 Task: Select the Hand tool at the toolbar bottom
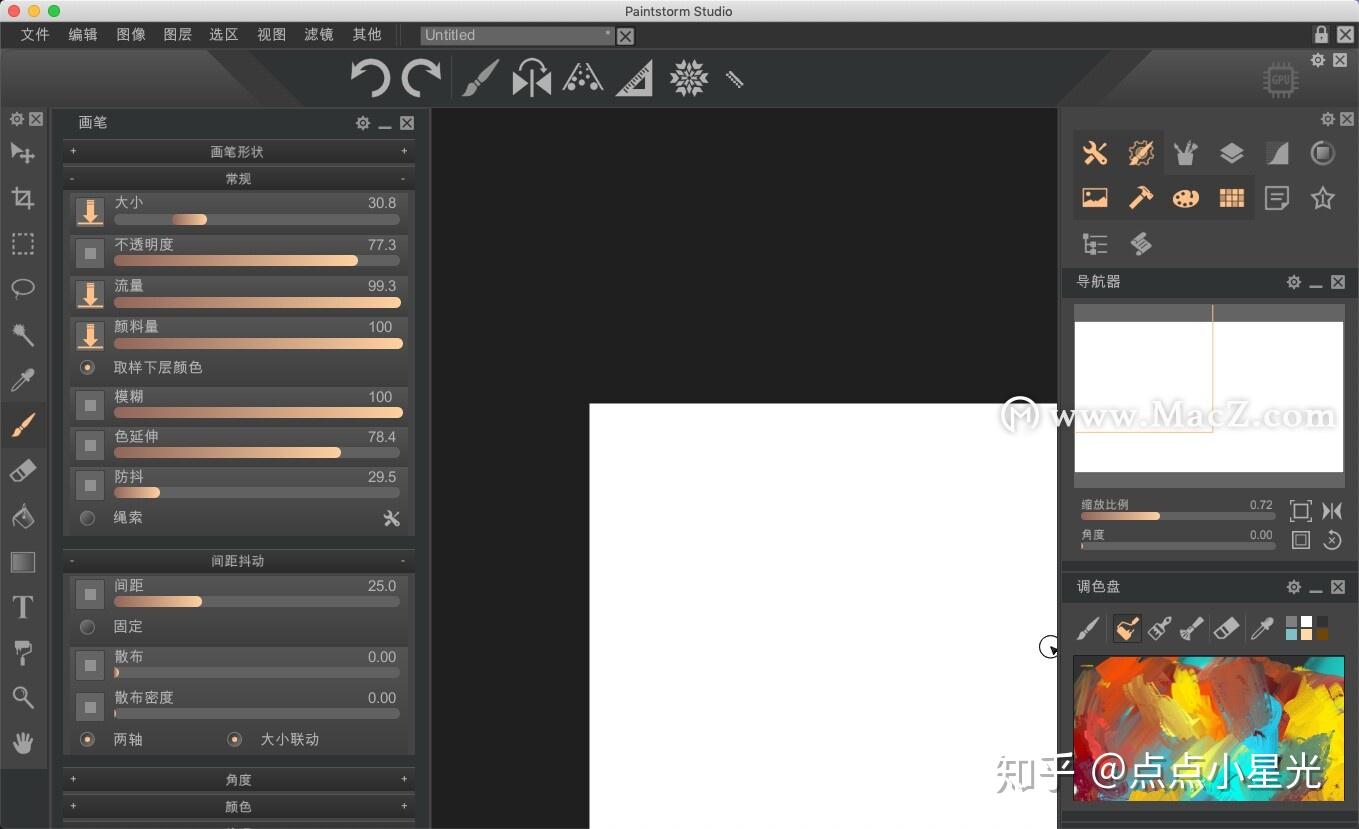pos(22,743)
